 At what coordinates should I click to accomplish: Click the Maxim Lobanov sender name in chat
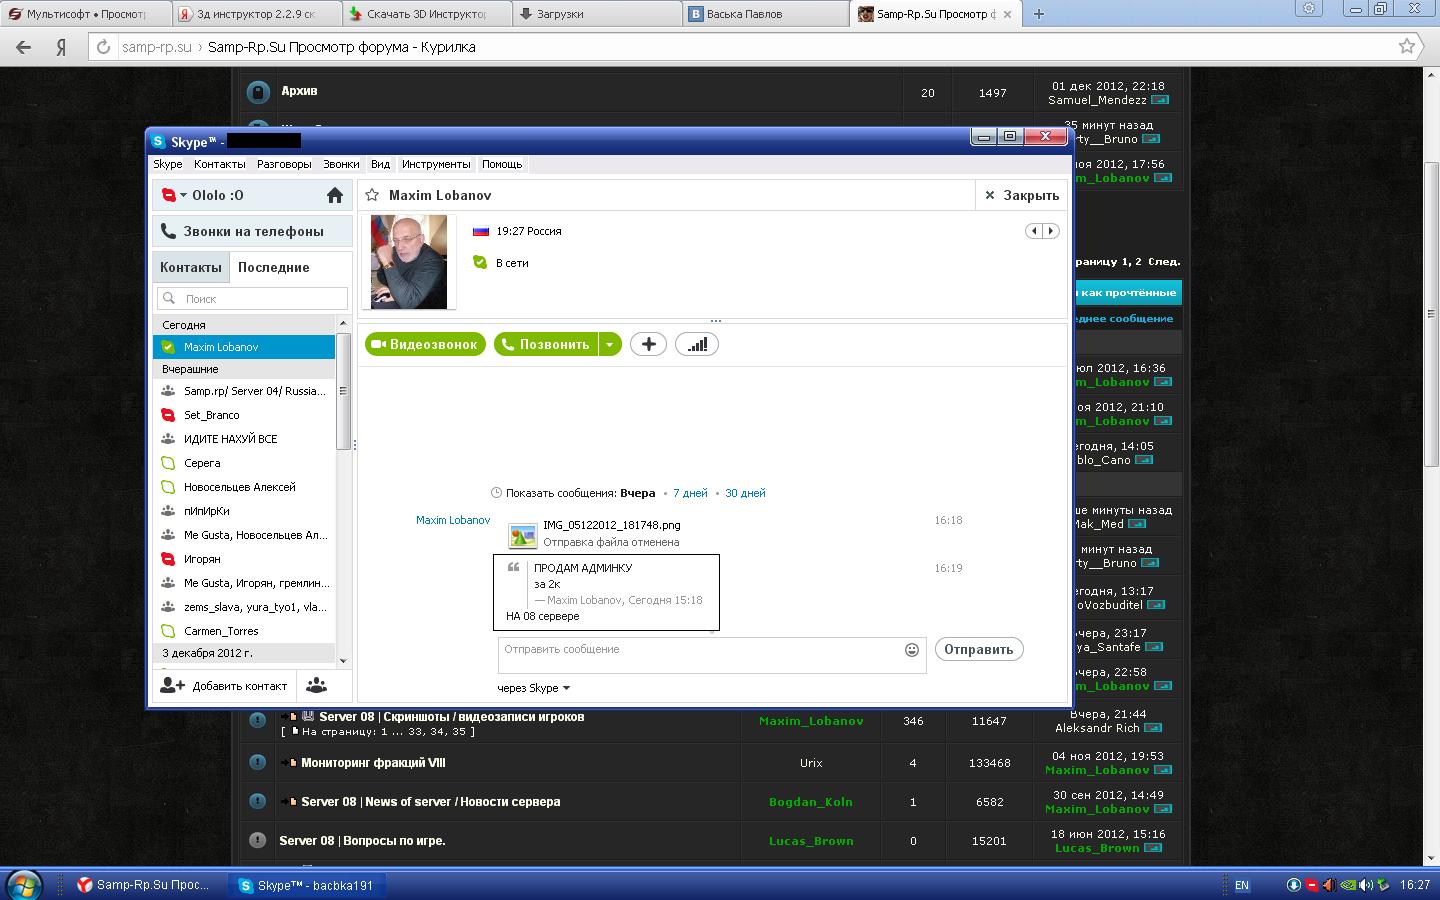coord(453,520)
